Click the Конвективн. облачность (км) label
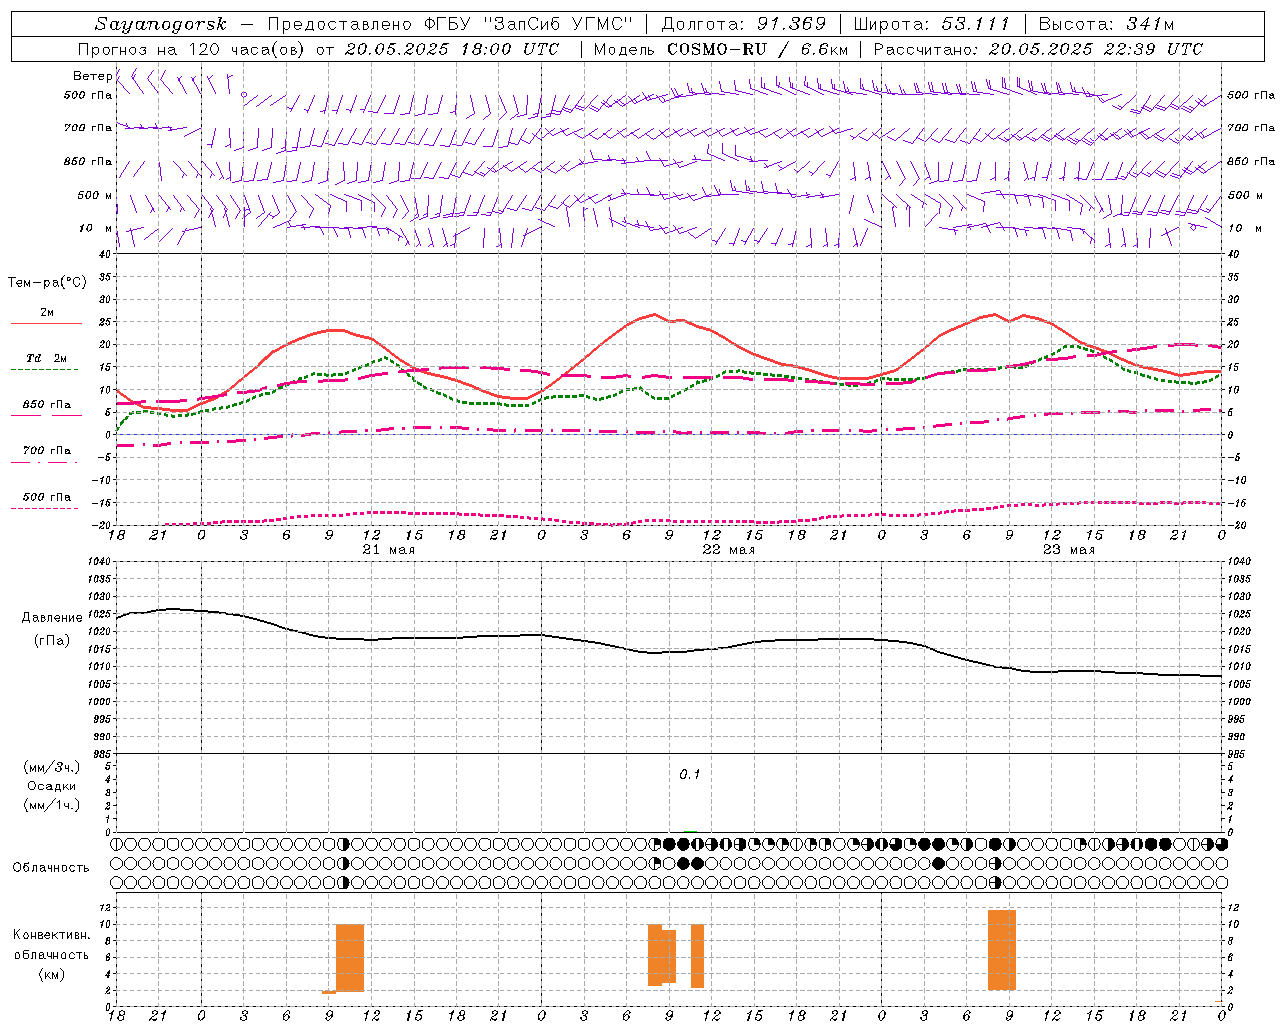Screen dimensions: 1280x1024 pos(51,955)
